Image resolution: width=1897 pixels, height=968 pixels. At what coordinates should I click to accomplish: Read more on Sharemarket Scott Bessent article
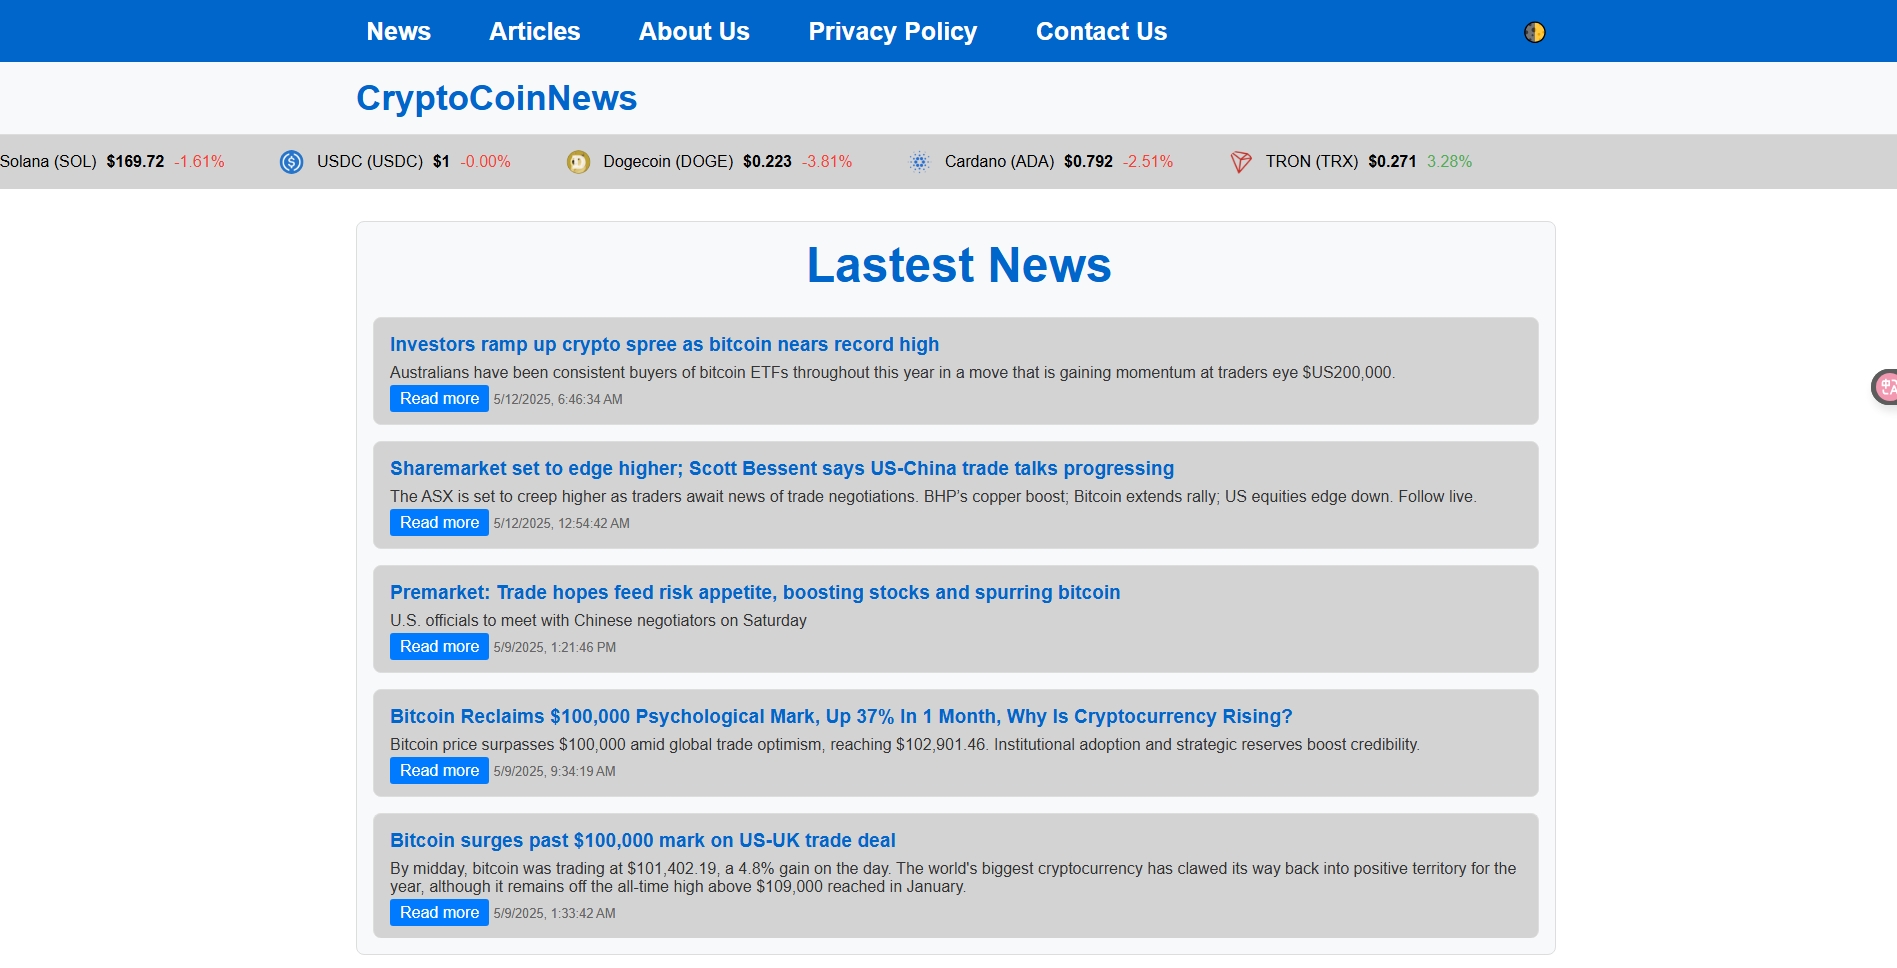coord(439,522)
